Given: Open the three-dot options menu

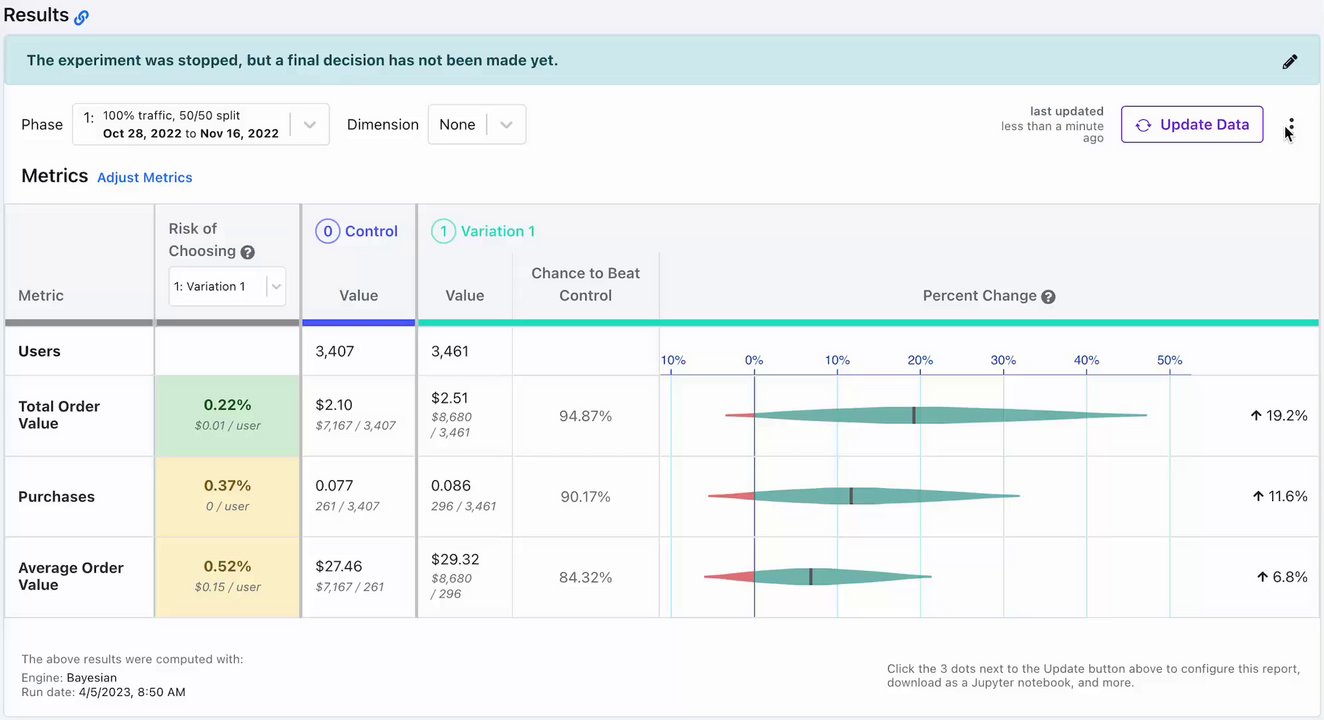Looking at the screenshot, I should [x=1291, y=125].
